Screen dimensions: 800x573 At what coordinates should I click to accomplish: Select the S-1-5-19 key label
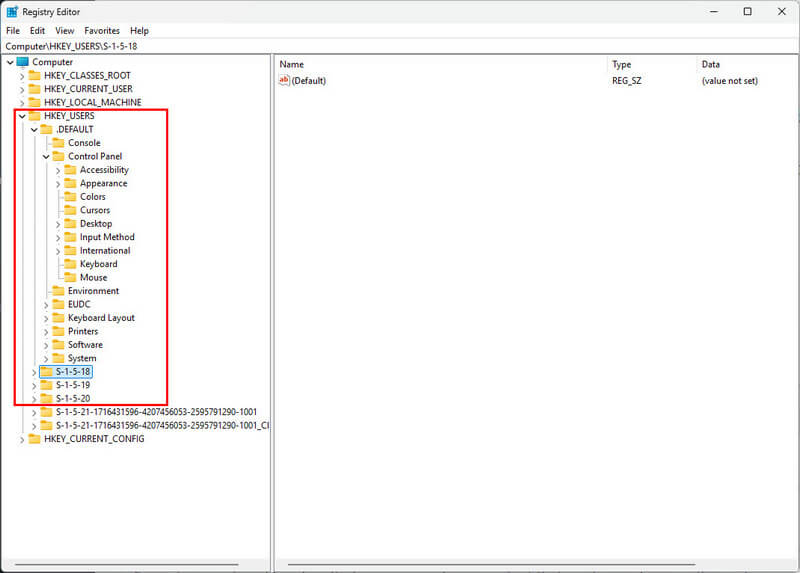pyautogui.click(x=73, y=385)
